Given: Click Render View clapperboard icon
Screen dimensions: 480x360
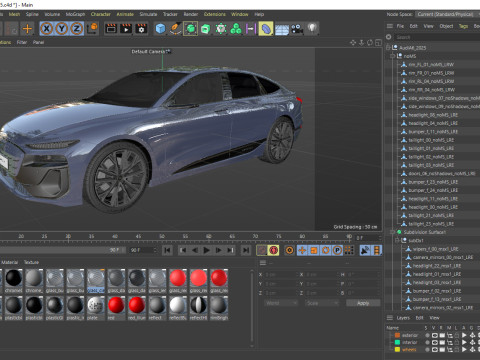Looking at the screenshot, I should pyautogui.click(x=111, y=29).
